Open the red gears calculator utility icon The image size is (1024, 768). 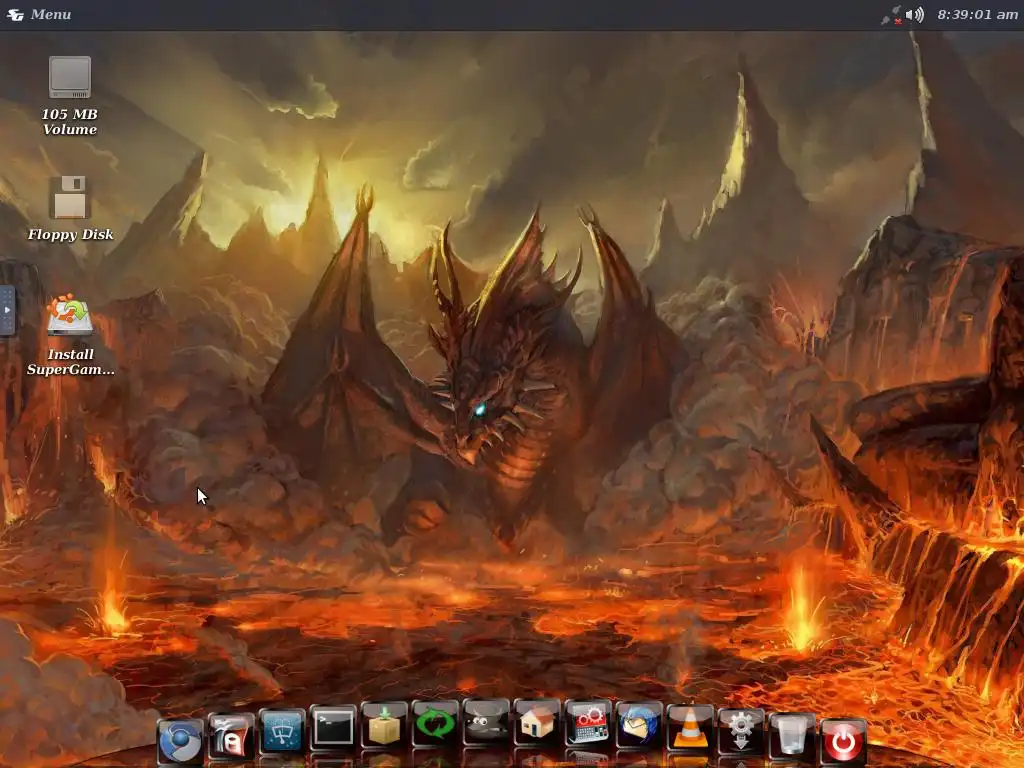(588, 722)
